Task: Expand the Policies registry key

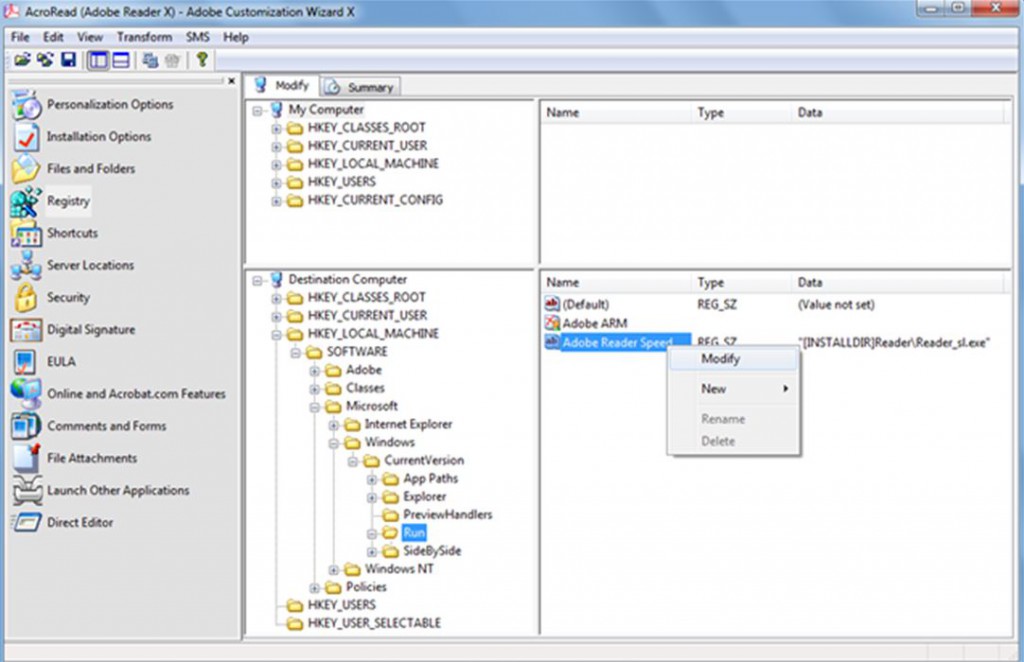Action: 314,588
